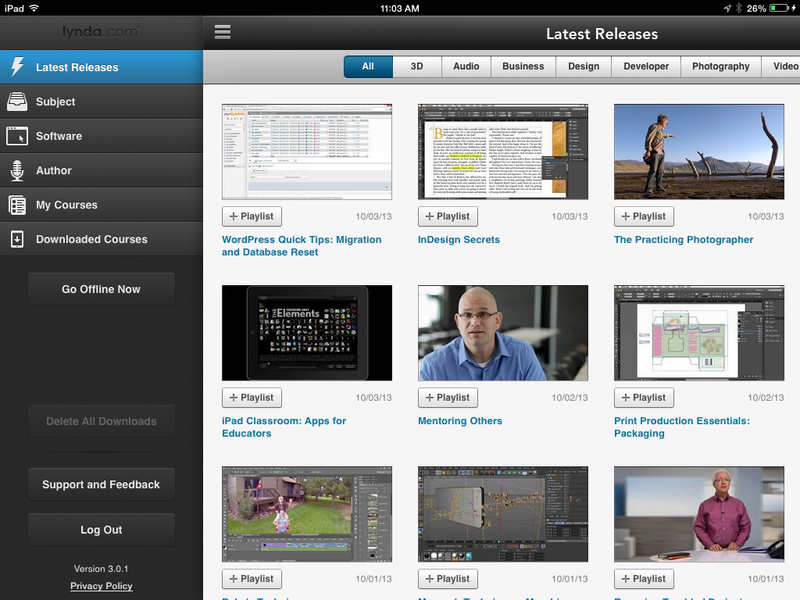Select the Photography category tab
This screenshot has width=800, height=600.
point(720,67)
